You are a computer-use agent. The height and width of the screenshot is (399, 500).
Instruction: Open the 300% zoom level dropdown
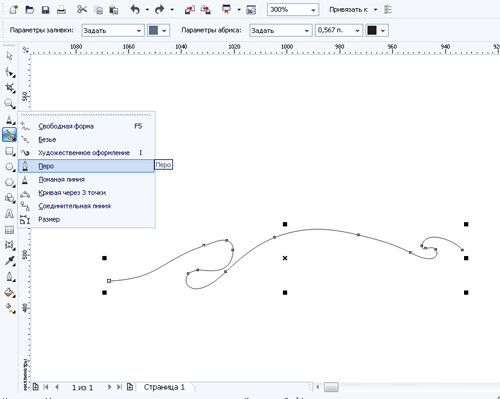(x=313, y=10)
